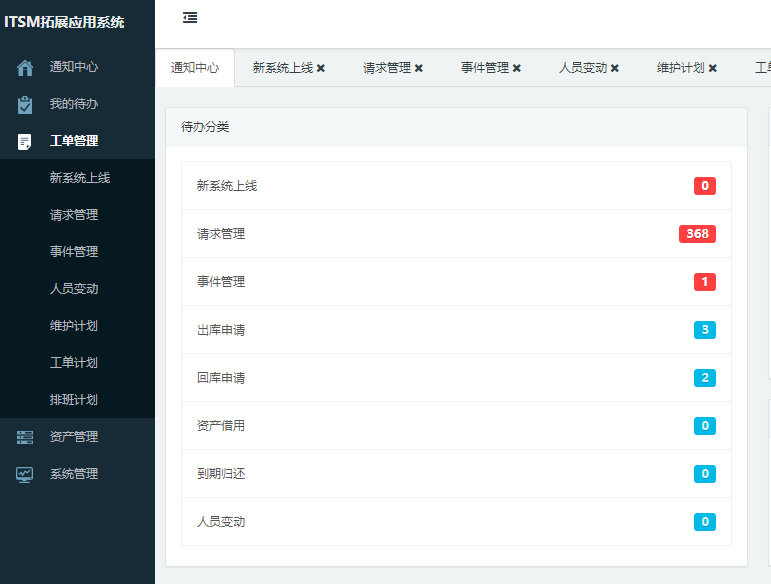771x584 pixels.
Task: Close the 维护计划 tab
Action: click(x=712, y=68)
